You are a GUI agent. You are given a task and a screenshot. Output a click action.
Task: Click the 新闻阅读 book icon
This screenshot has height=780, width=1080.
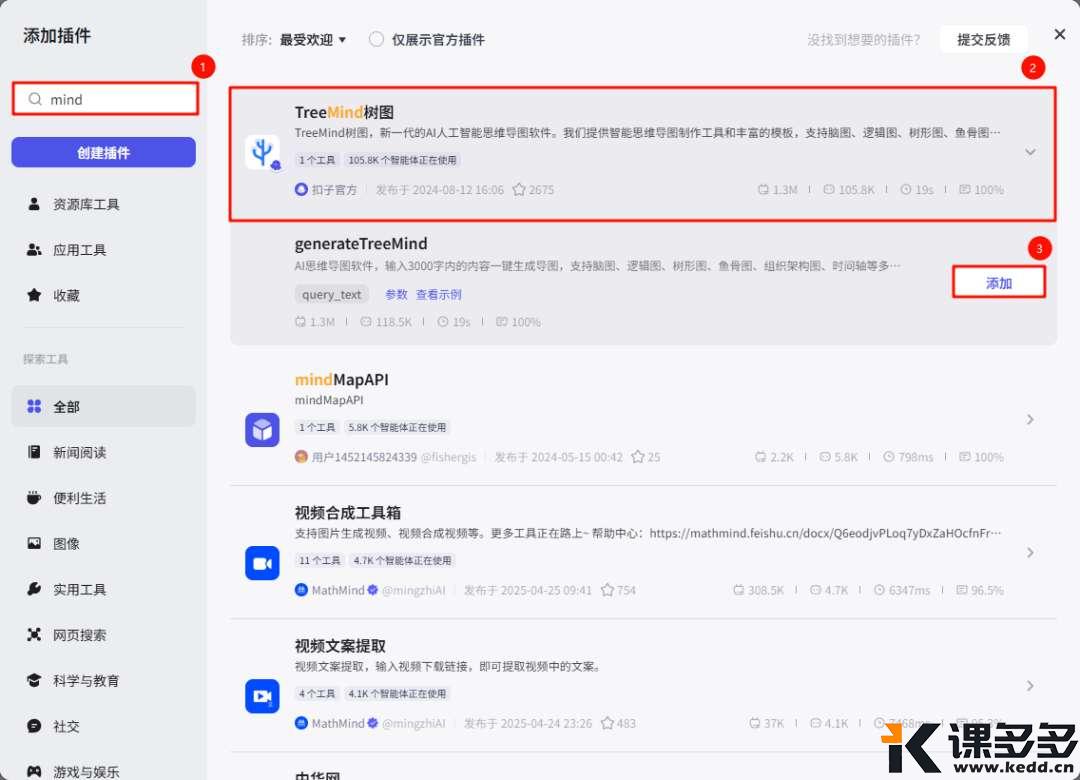pos(34,452)
